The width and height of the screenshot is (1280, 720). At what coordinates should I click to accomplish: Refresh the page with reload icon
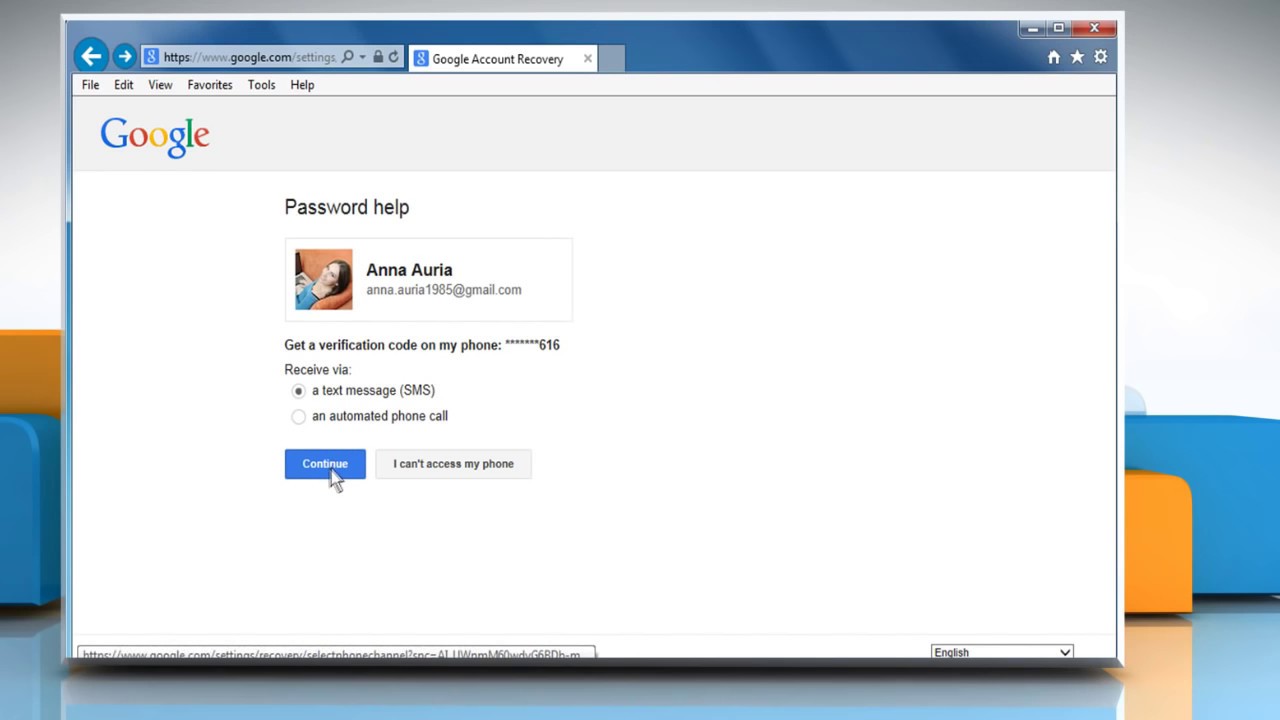click(394, 57)
